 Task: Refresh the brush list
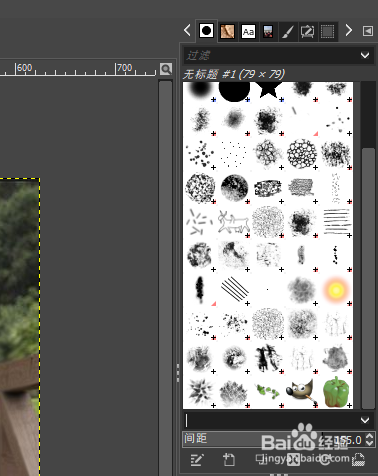pos(326,460)
